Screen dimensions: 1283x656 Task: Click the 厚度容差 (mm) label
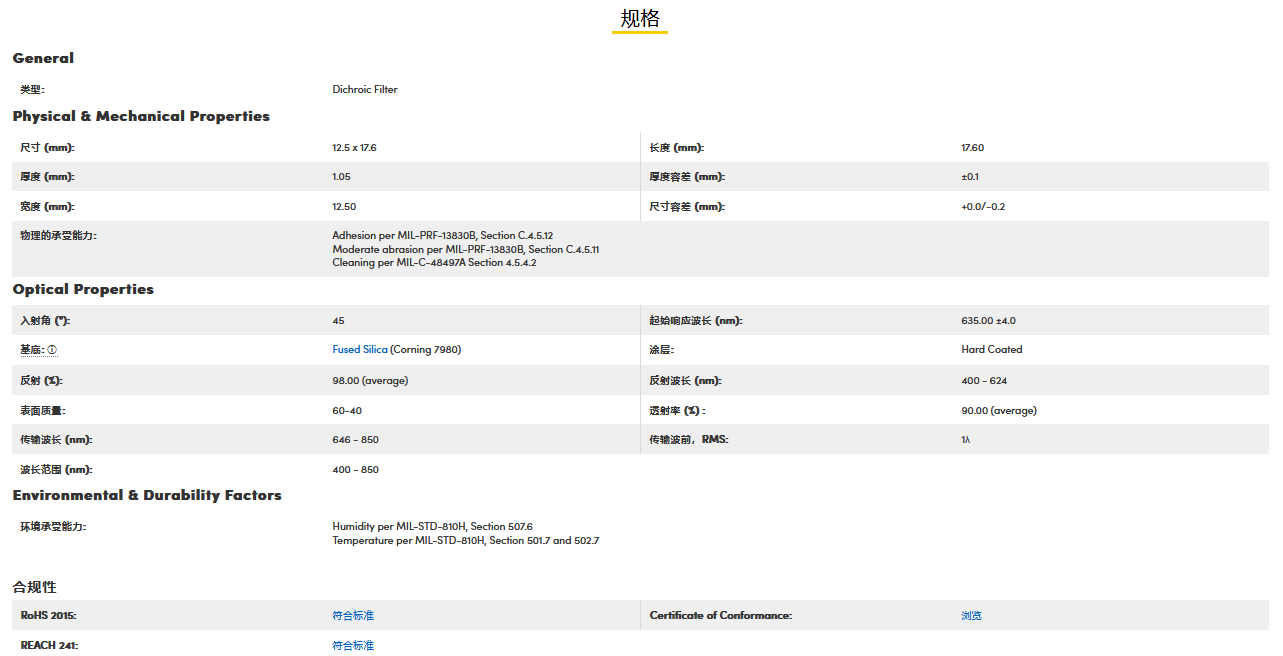click(687, 177)
